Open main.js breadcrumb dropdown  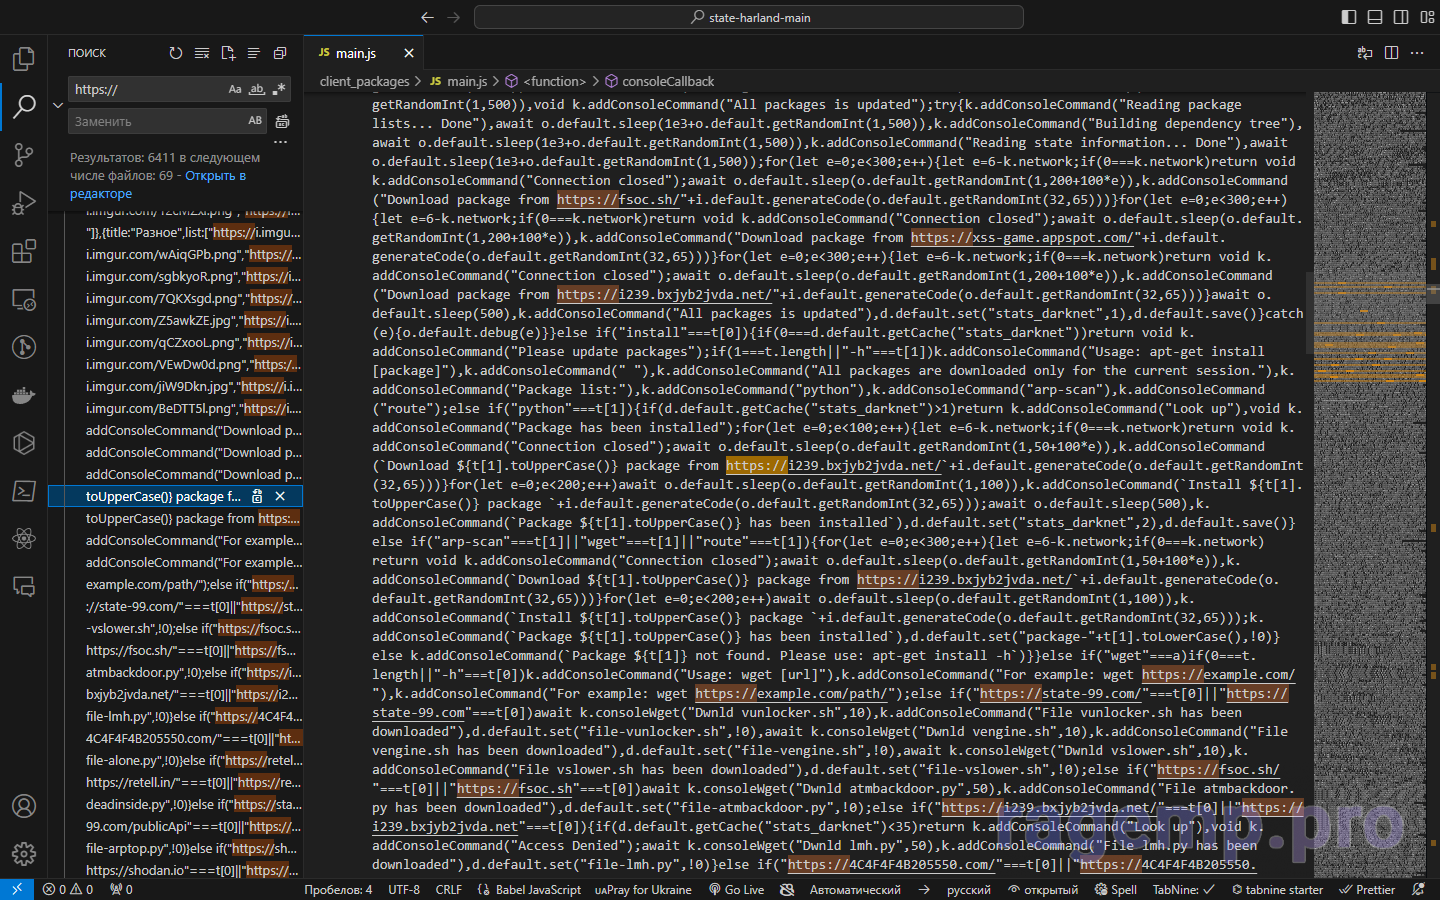(x=459, y=81)
